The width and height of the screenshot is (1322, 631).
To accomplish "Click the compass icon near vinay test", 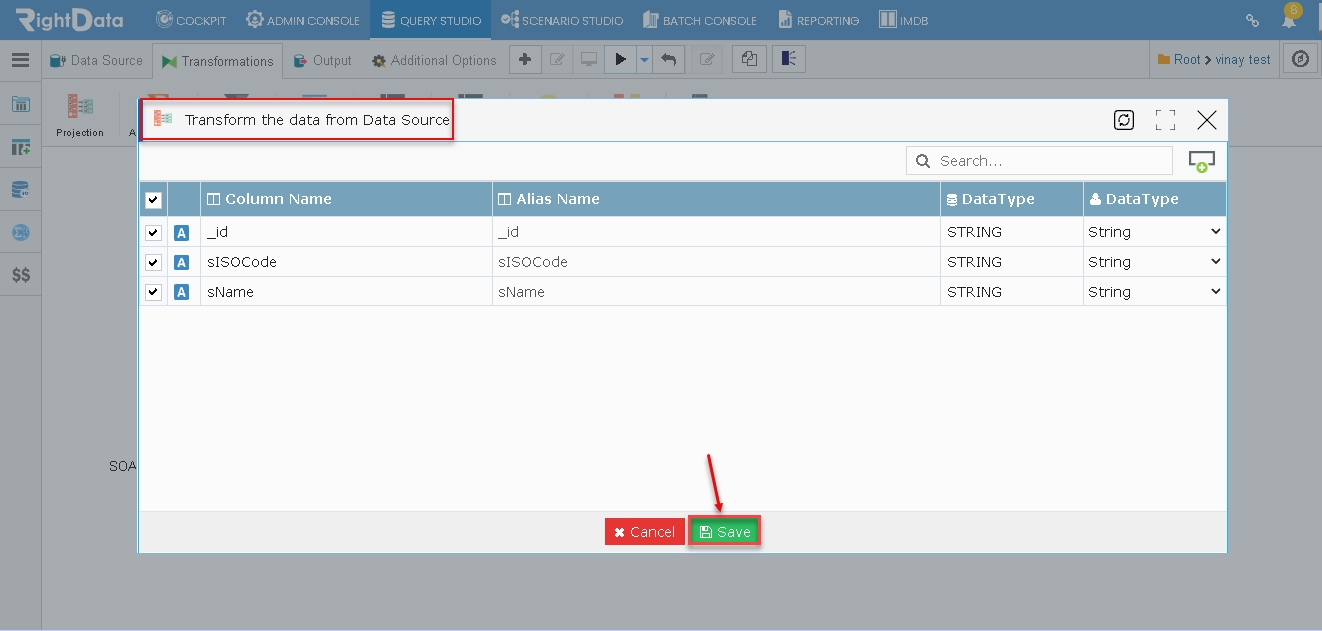I will [1300, 60].
